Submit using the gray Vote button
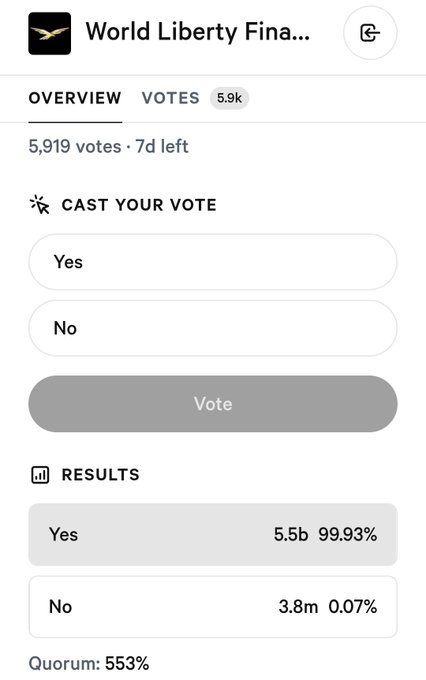The height and width of the screenshot is (680, 426). [x=213, y=404]
